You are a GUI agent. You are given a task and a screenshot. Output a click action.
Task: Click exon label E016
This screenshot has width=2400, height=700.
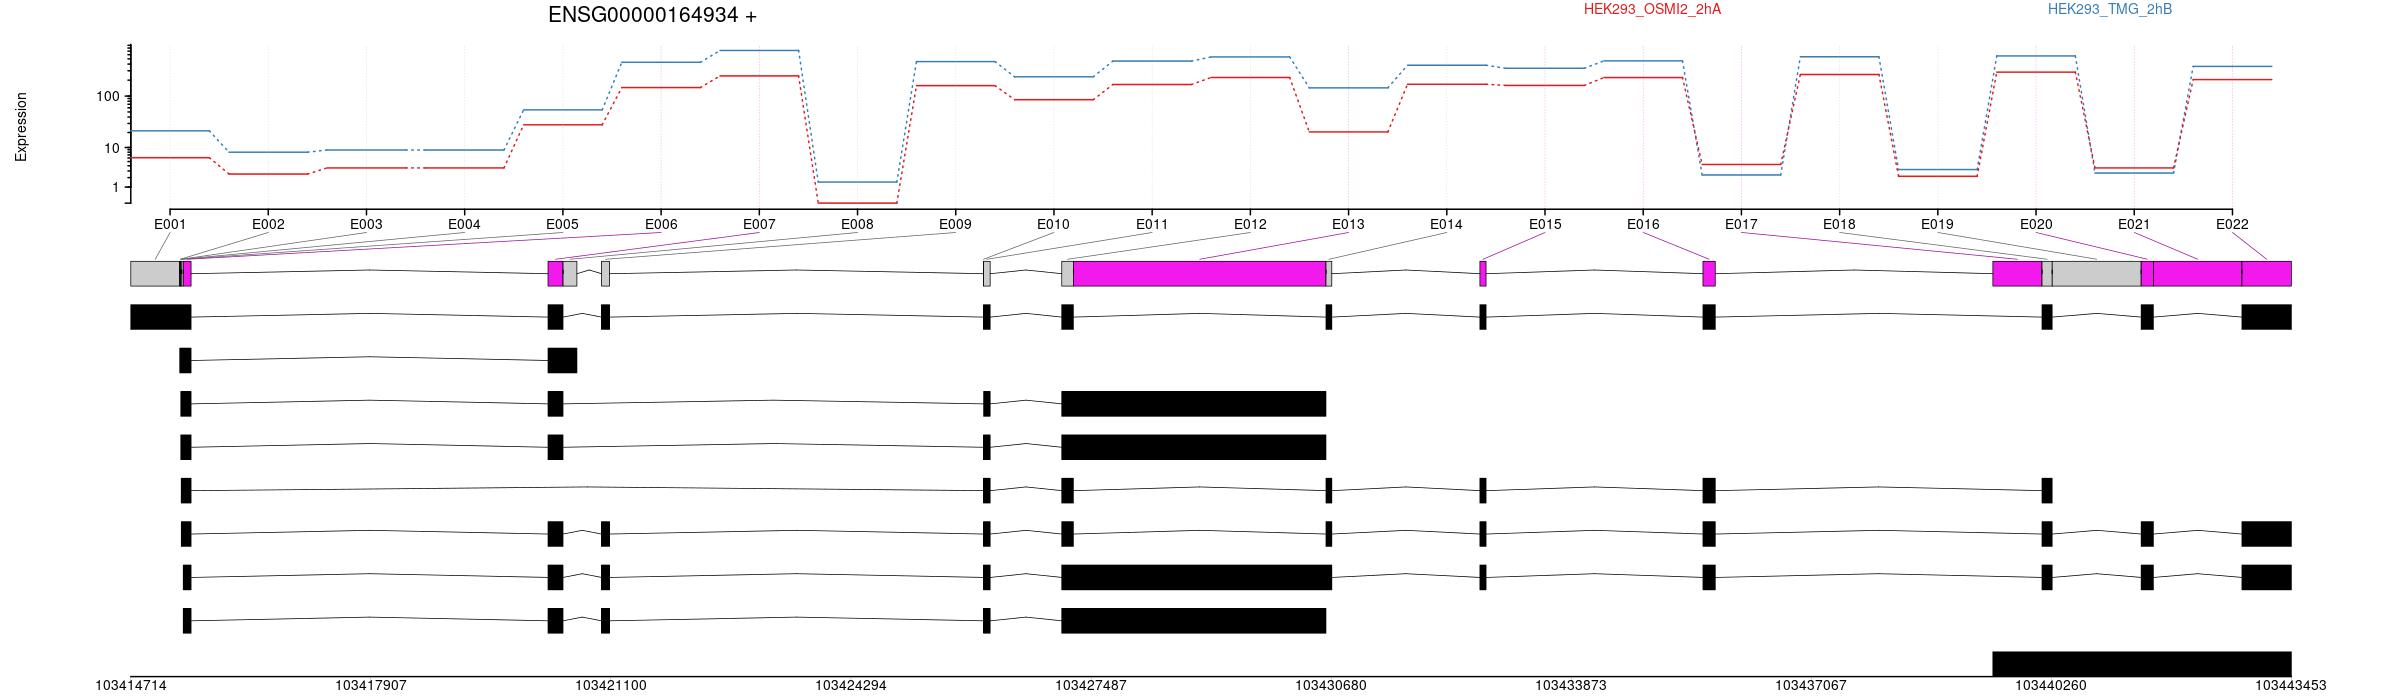click(1643, 224)
